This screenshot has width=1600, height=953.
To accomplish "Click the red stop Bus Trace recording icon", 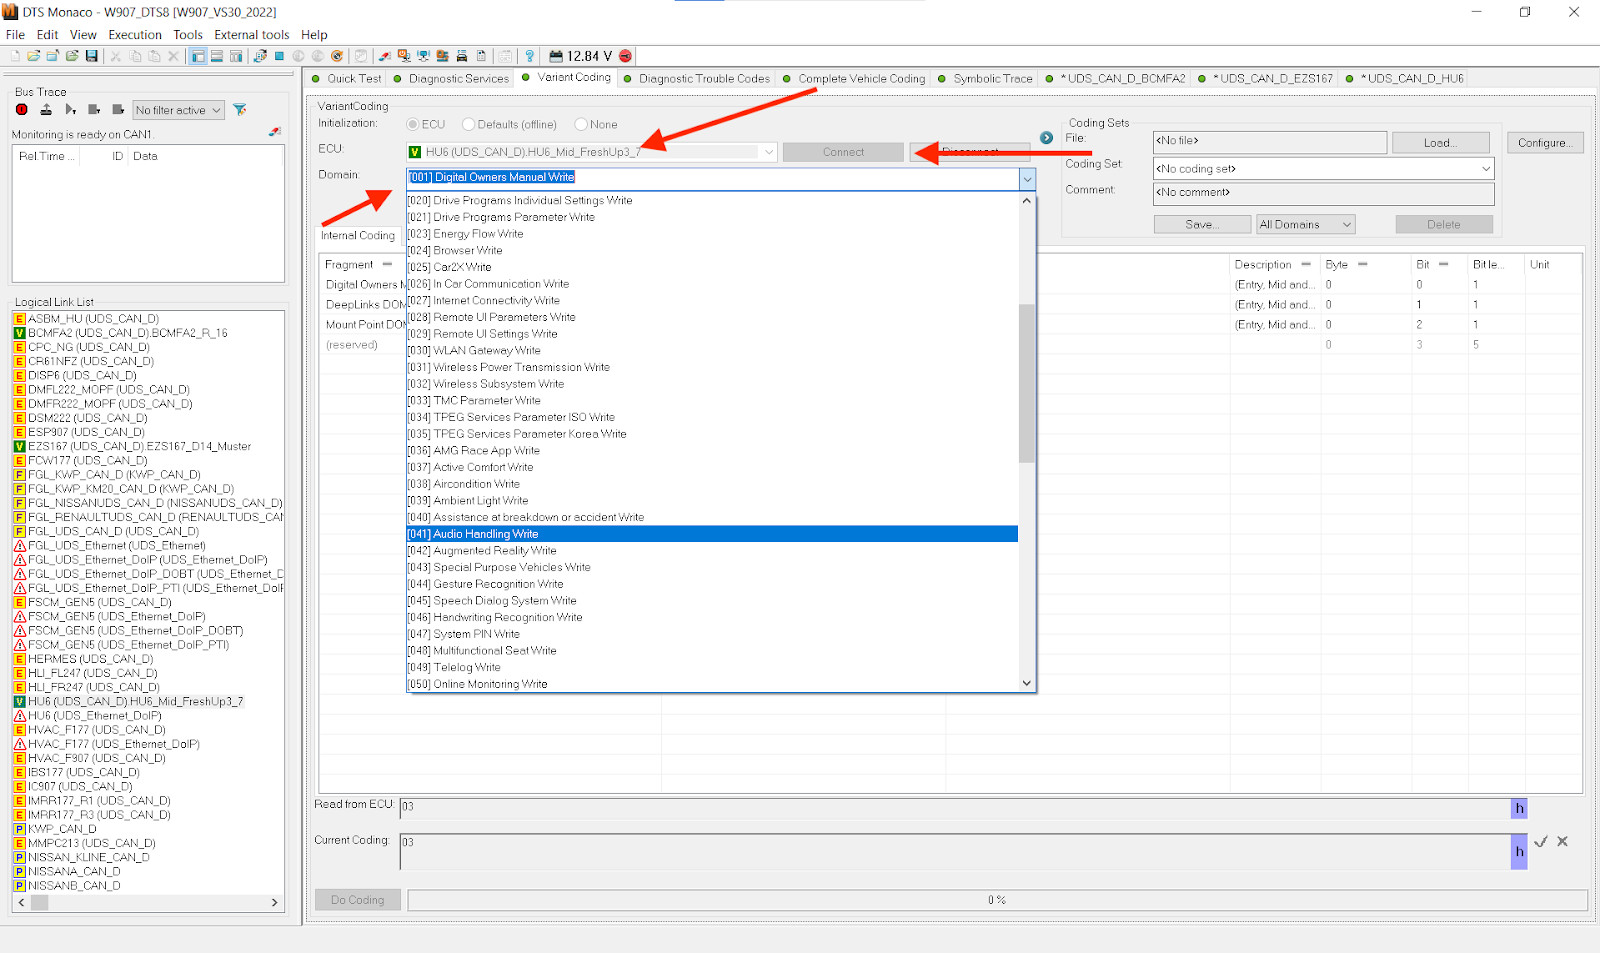I will [21, 110].
